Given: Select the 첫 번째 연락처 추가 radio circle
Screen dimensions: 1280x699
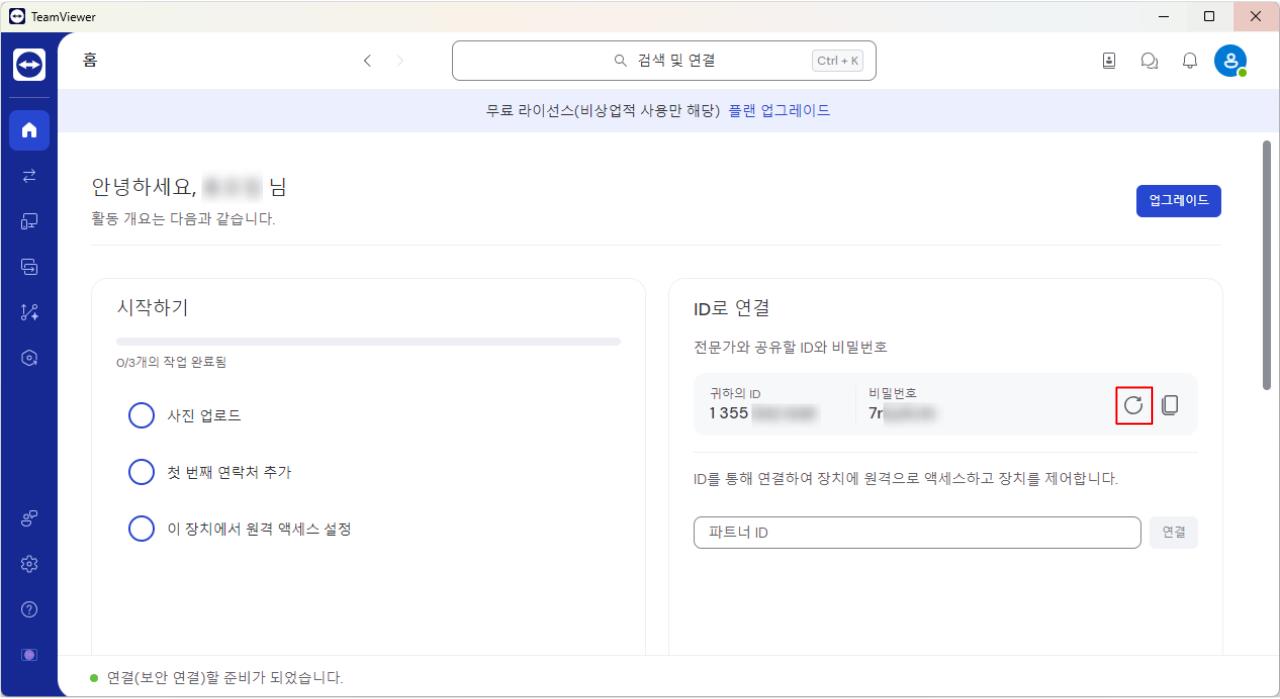Looking at the screenshot, I should pyautogui.click(x=141, y=471).
